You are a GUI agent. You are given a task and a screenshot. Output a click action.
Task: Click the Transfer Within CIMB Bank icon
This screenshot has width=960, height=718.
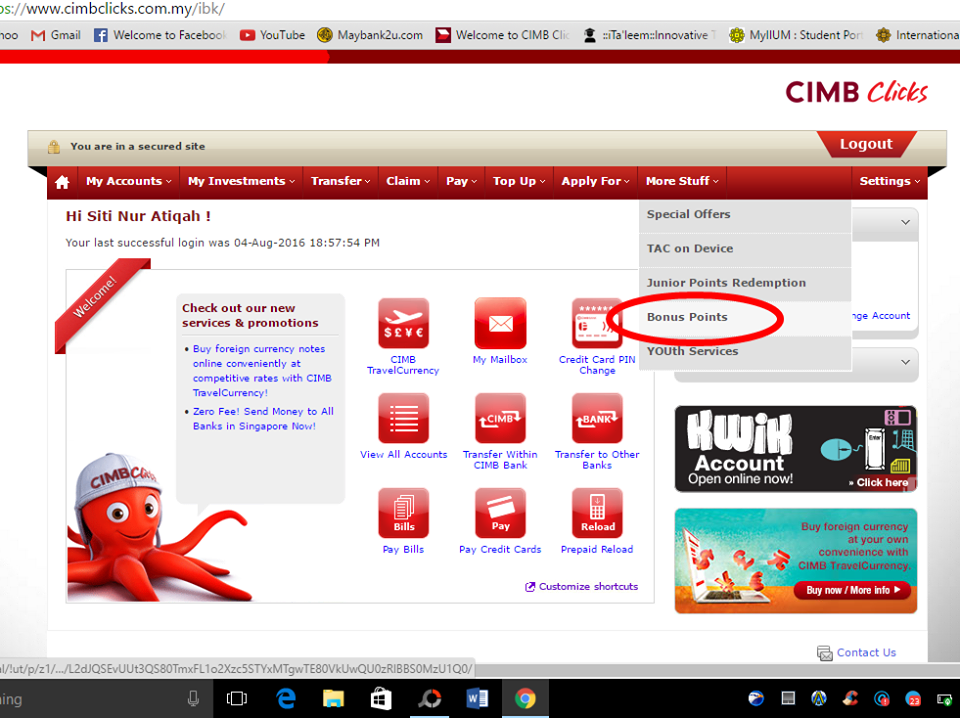(500, 418)
